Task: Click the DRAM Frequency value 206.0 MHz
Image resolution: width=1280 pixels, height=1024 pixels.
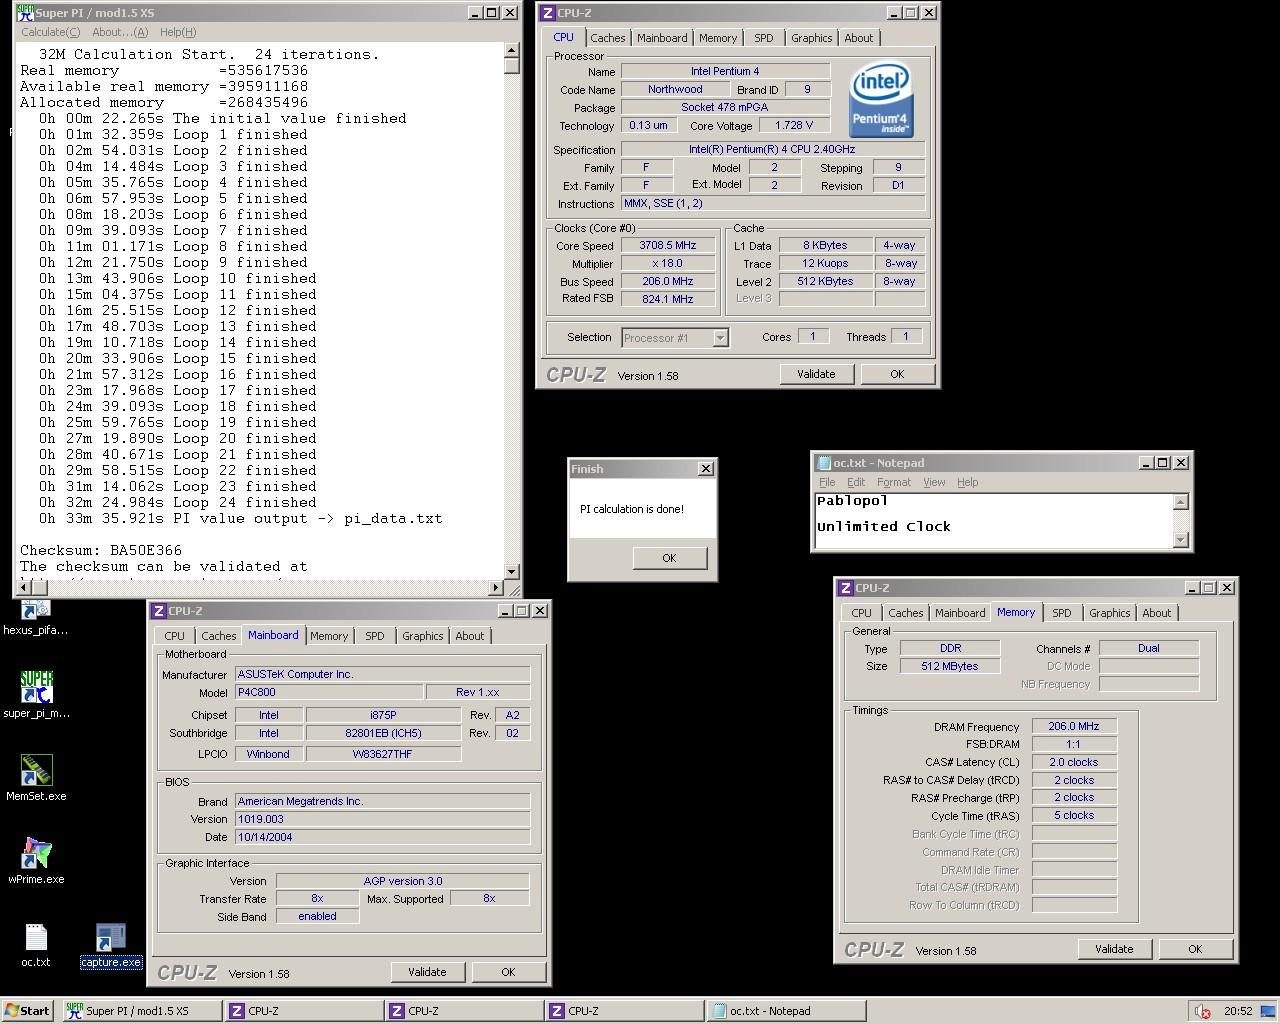Action: click(x=1074, y=727)
